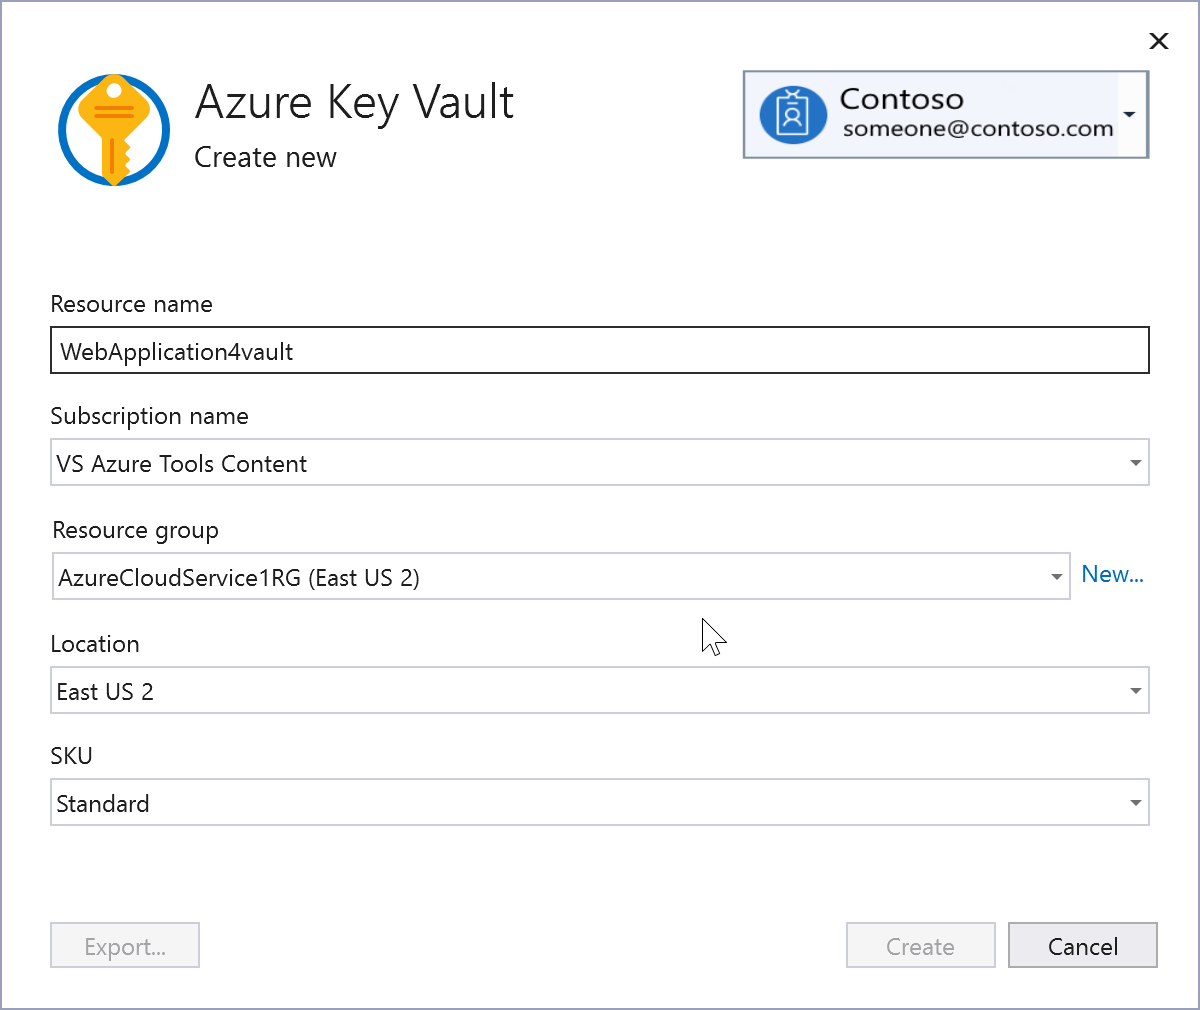The width and height of the screenshot is (1200, 1010).
Task: Click the Export button
Action: tap(124, 945)
